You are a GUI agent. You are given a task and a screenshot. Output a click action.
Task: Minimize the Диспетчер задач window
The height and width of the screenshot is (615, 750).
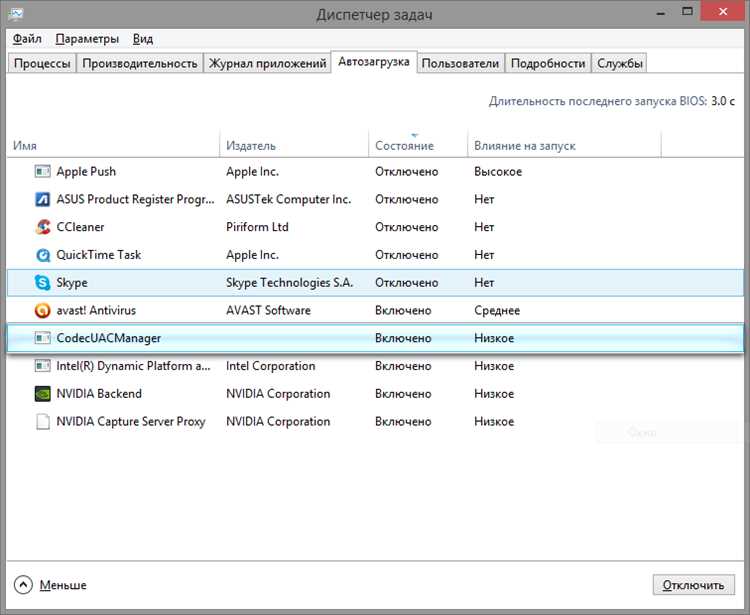tap(661, 12)
